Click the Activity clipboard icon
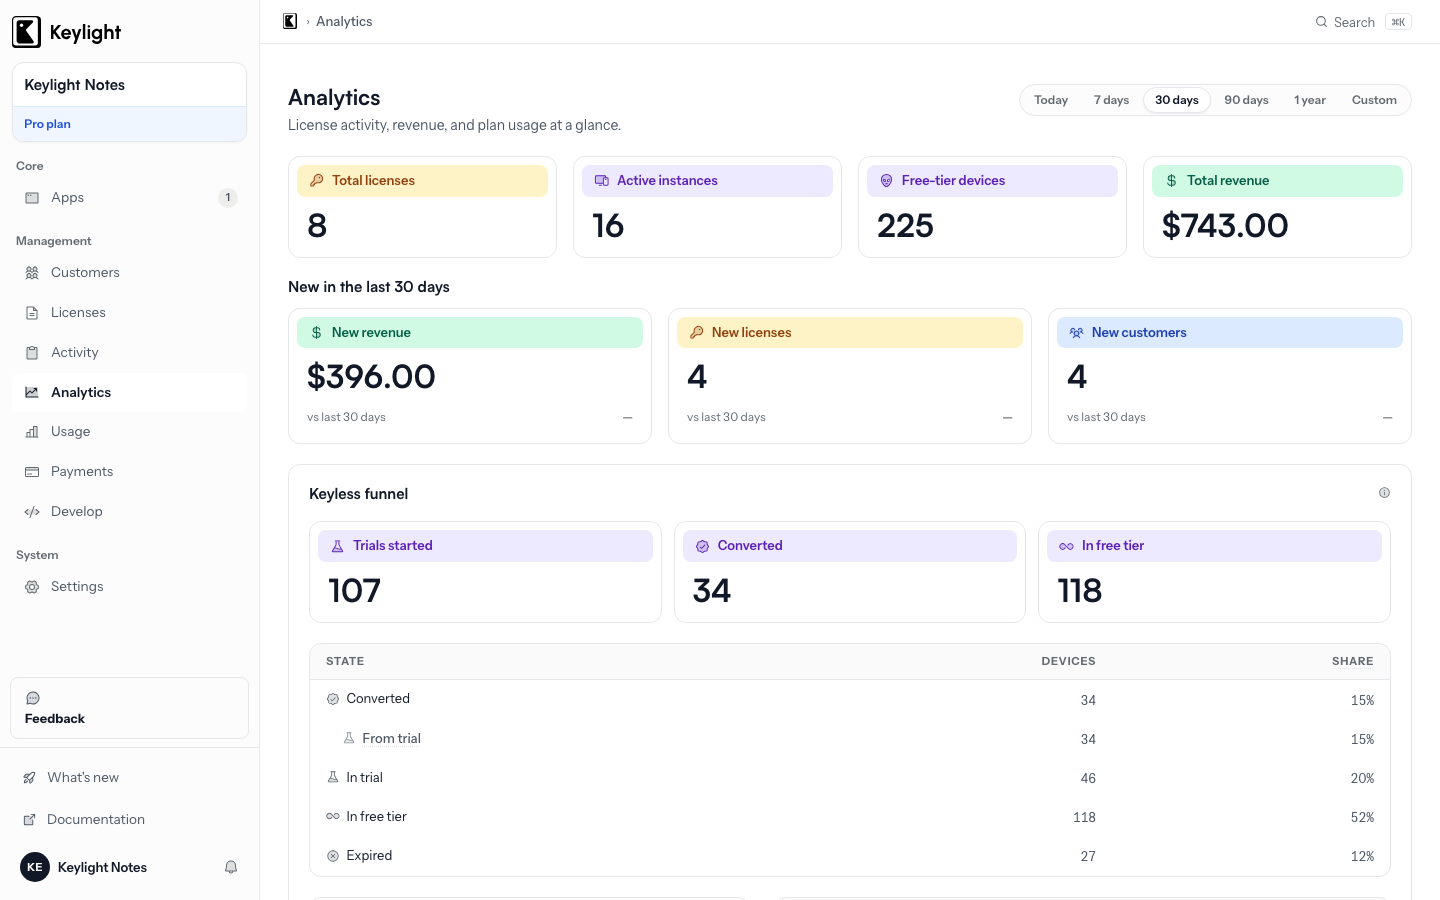Screen dimensions: 1440x900 click(32, 353)
